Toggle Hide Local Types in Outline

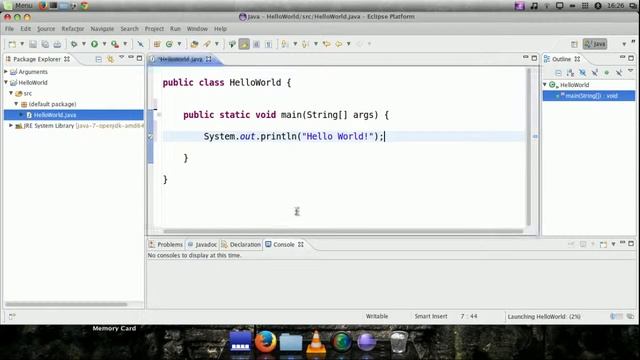(x=619, y=73)
